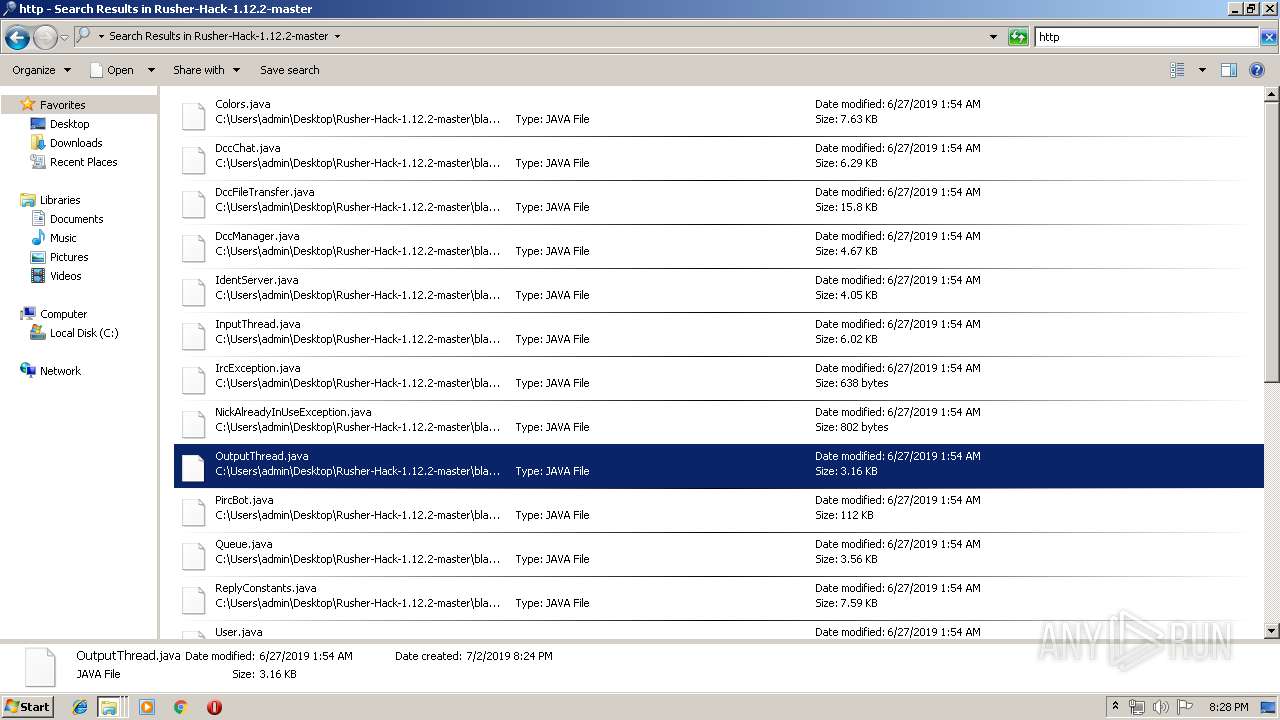Click IrcException.java size 638 bytes
The width and height of the screenshot is (1280, 720).
pos(852,383)
